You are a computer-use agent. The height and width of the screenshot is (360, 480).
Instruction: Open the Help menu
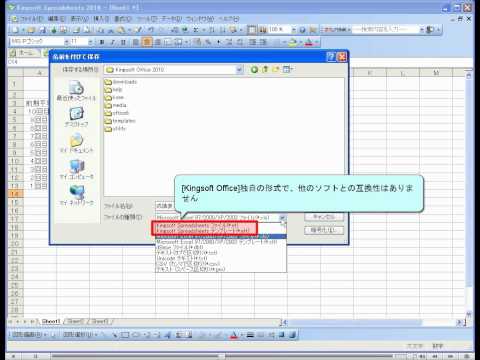coord(229,19)
